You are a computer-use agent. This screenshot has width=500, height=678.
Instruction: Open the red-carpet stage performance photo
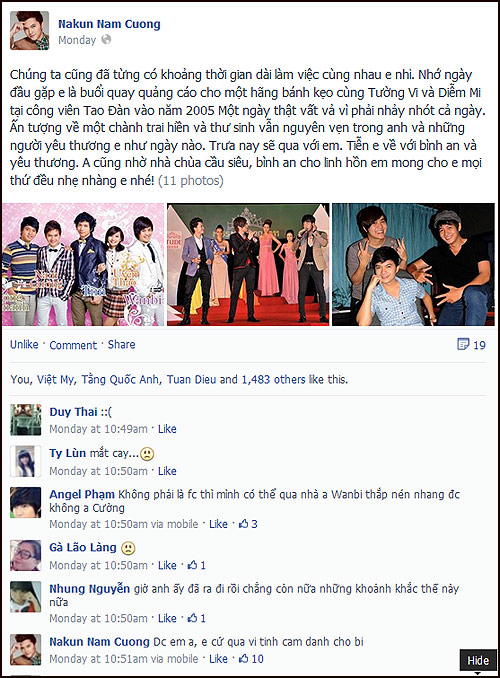248,264
